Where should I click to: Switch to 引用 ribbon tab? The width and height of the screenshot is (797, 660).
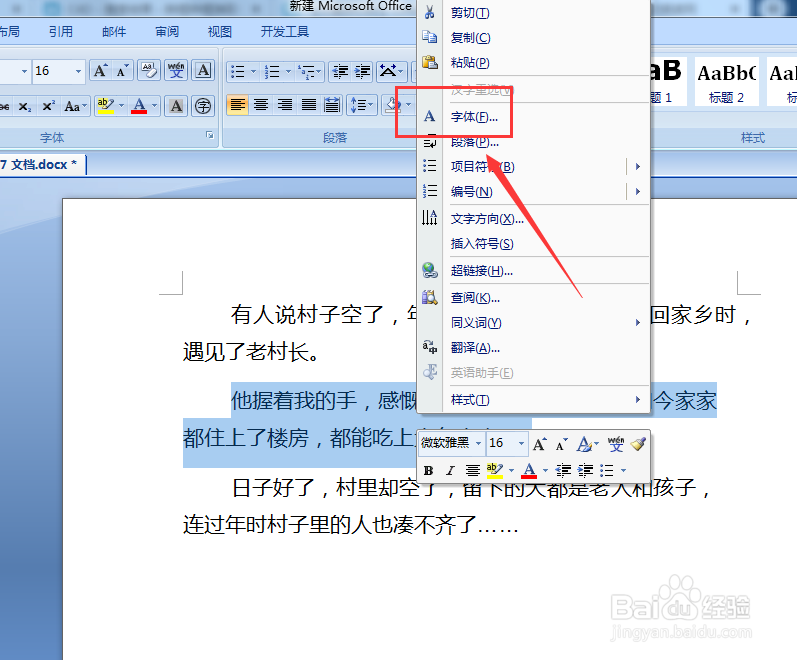point(60,32)
